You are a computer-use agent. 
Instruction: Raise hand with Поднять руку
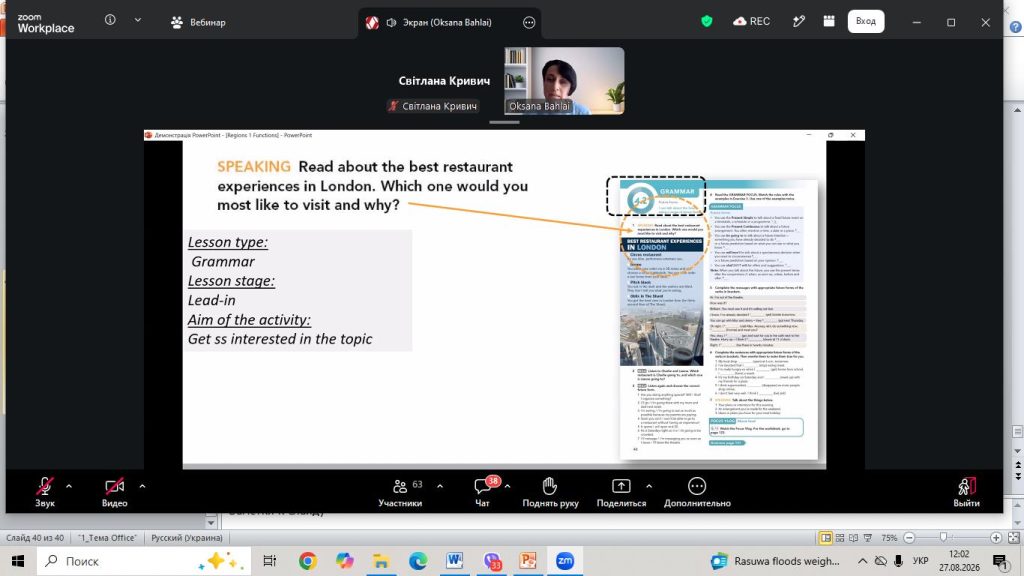click(x=550, y=492)
